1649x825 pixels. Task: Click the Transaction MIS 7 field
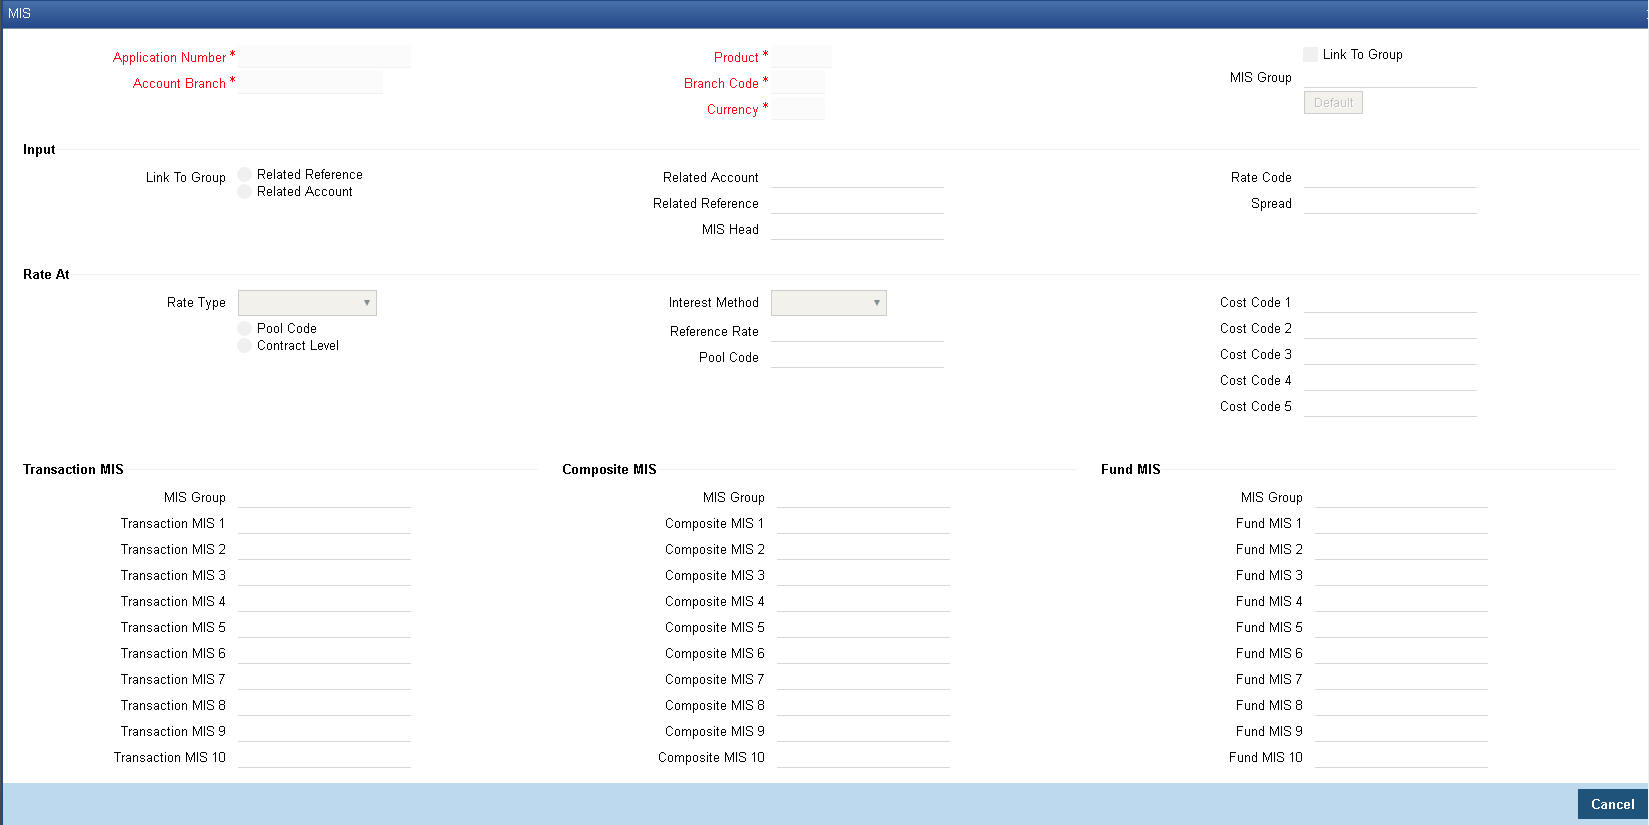click(x=324, y=679)
